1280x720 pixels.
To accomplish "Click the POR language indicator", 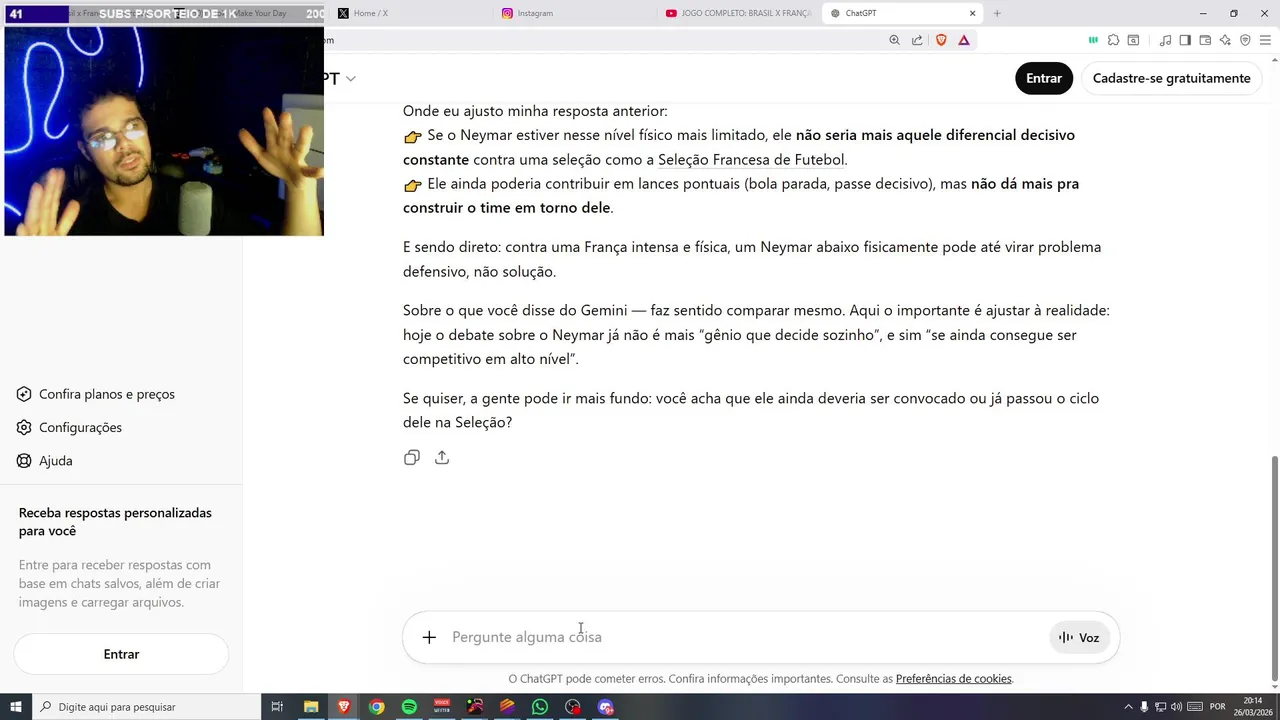I will pos(1217,707).
